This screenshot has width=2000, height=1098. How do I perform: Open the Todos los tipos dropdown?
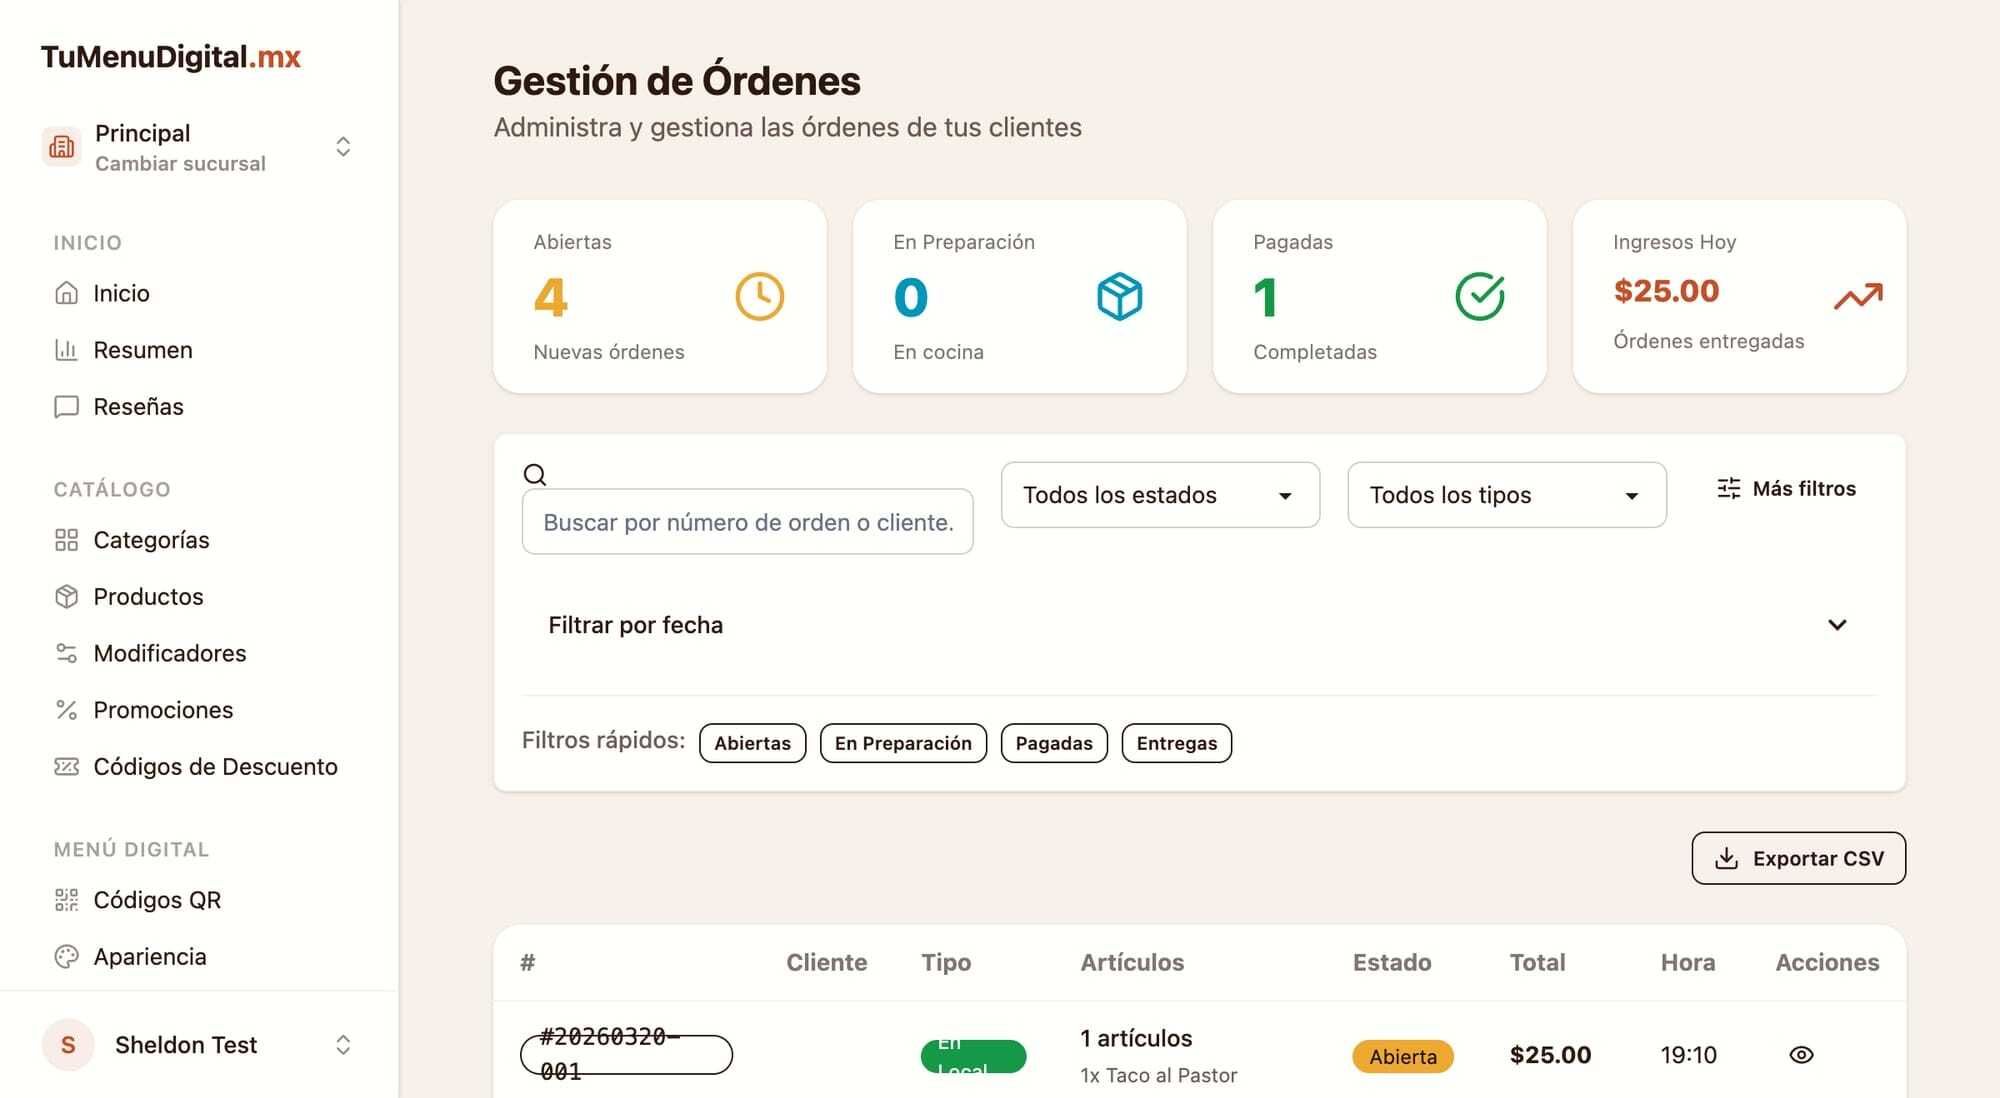tap(1506, 495)
